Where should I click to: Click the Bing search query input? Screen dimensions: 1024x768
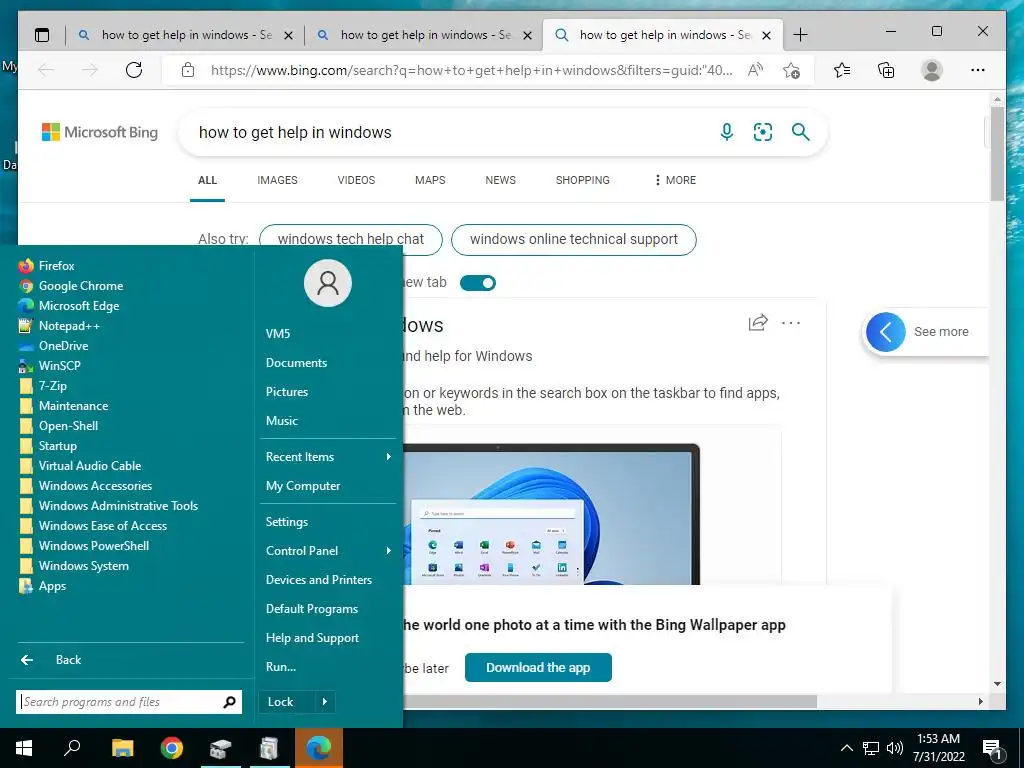click(x=451, y=132)
